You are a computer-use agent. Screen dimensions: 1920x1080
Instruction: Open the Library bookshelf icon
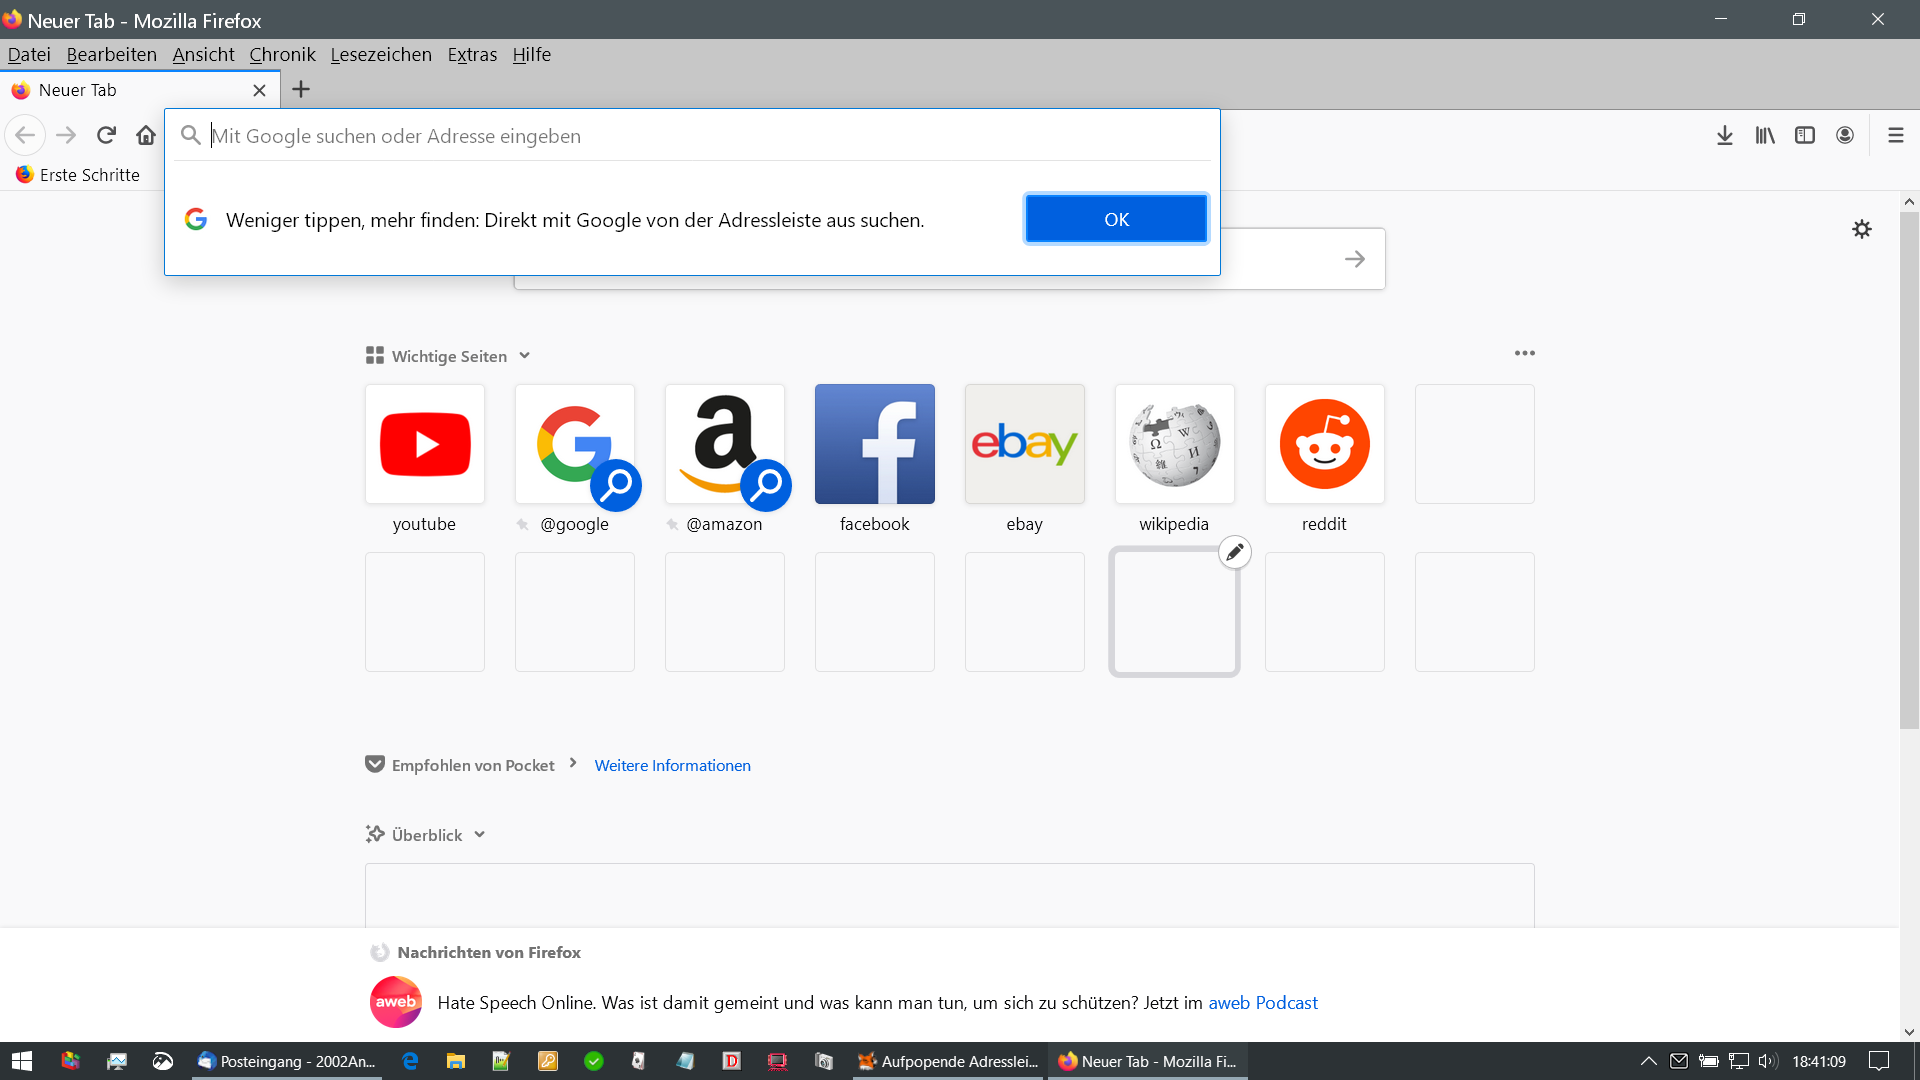[1765, 135]
